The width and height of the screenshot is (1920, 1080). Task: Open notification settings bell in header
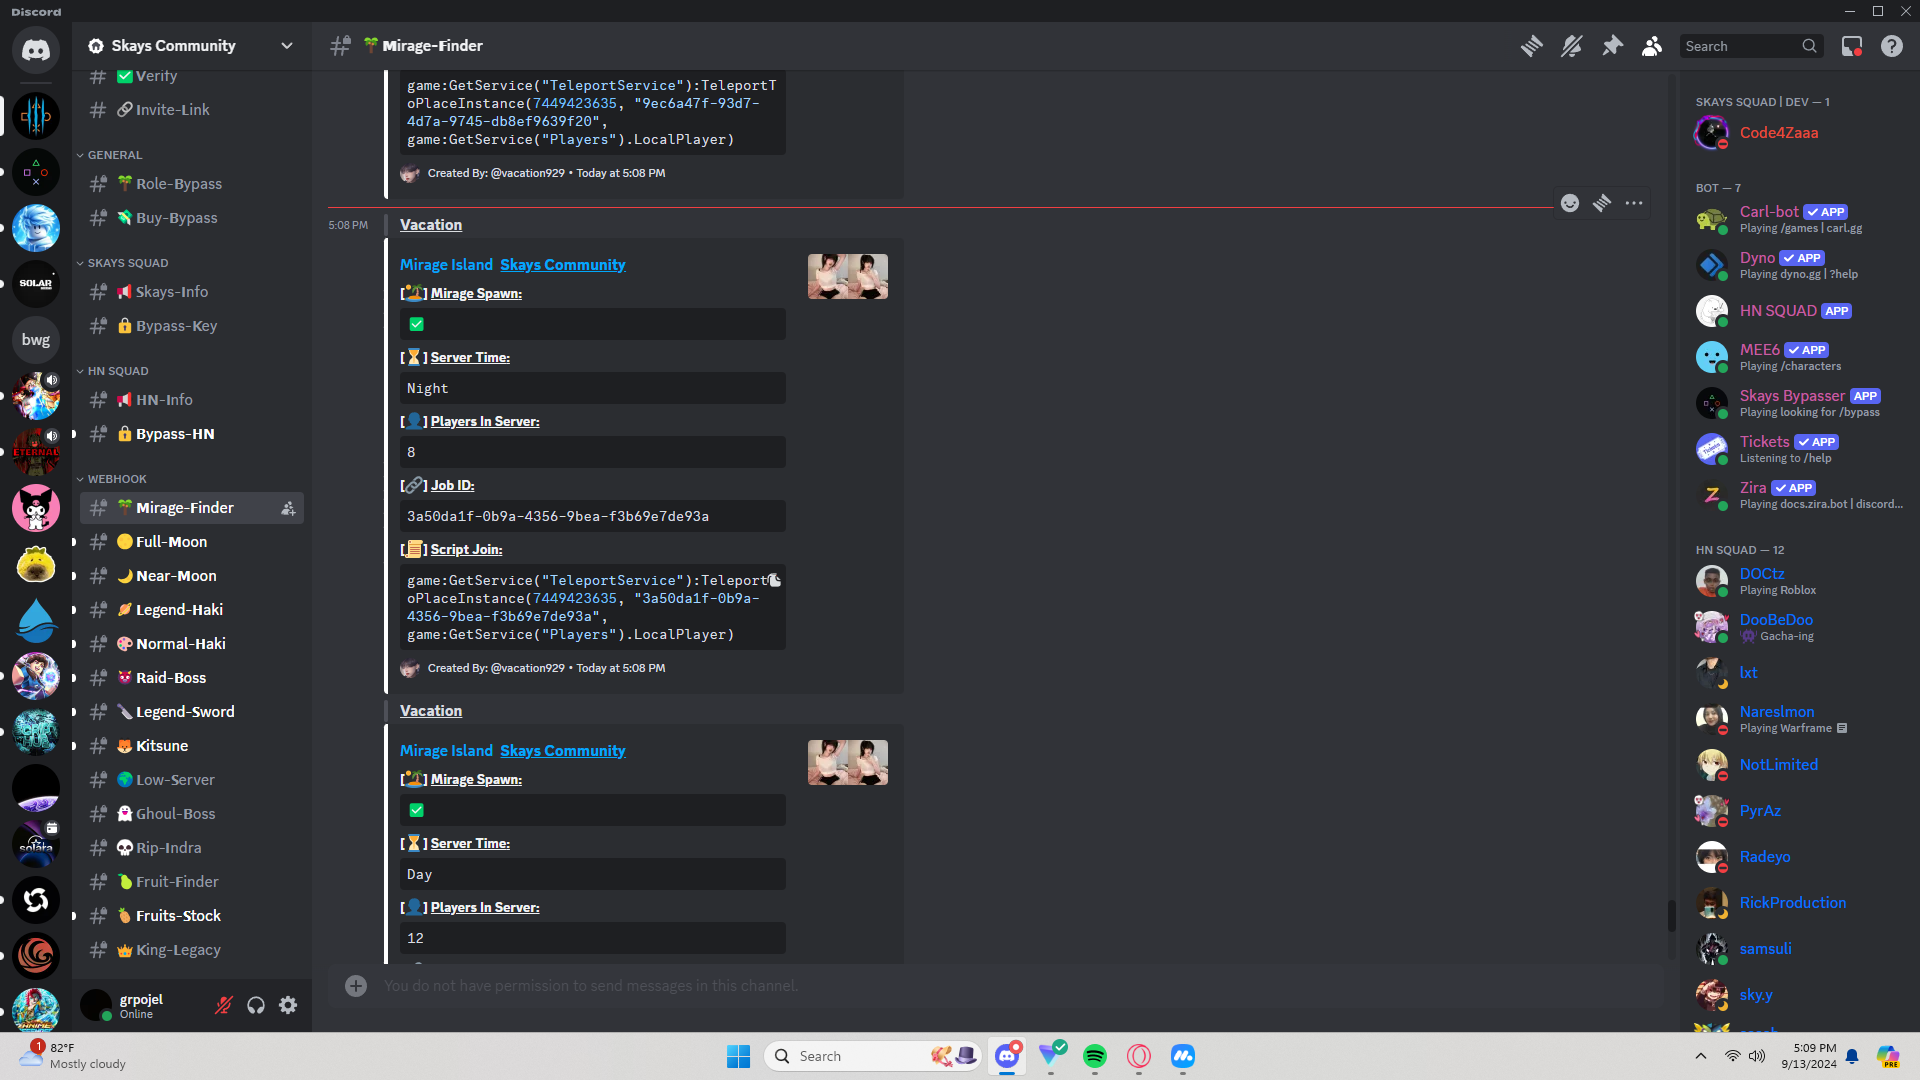click(x=1571, y=46)
